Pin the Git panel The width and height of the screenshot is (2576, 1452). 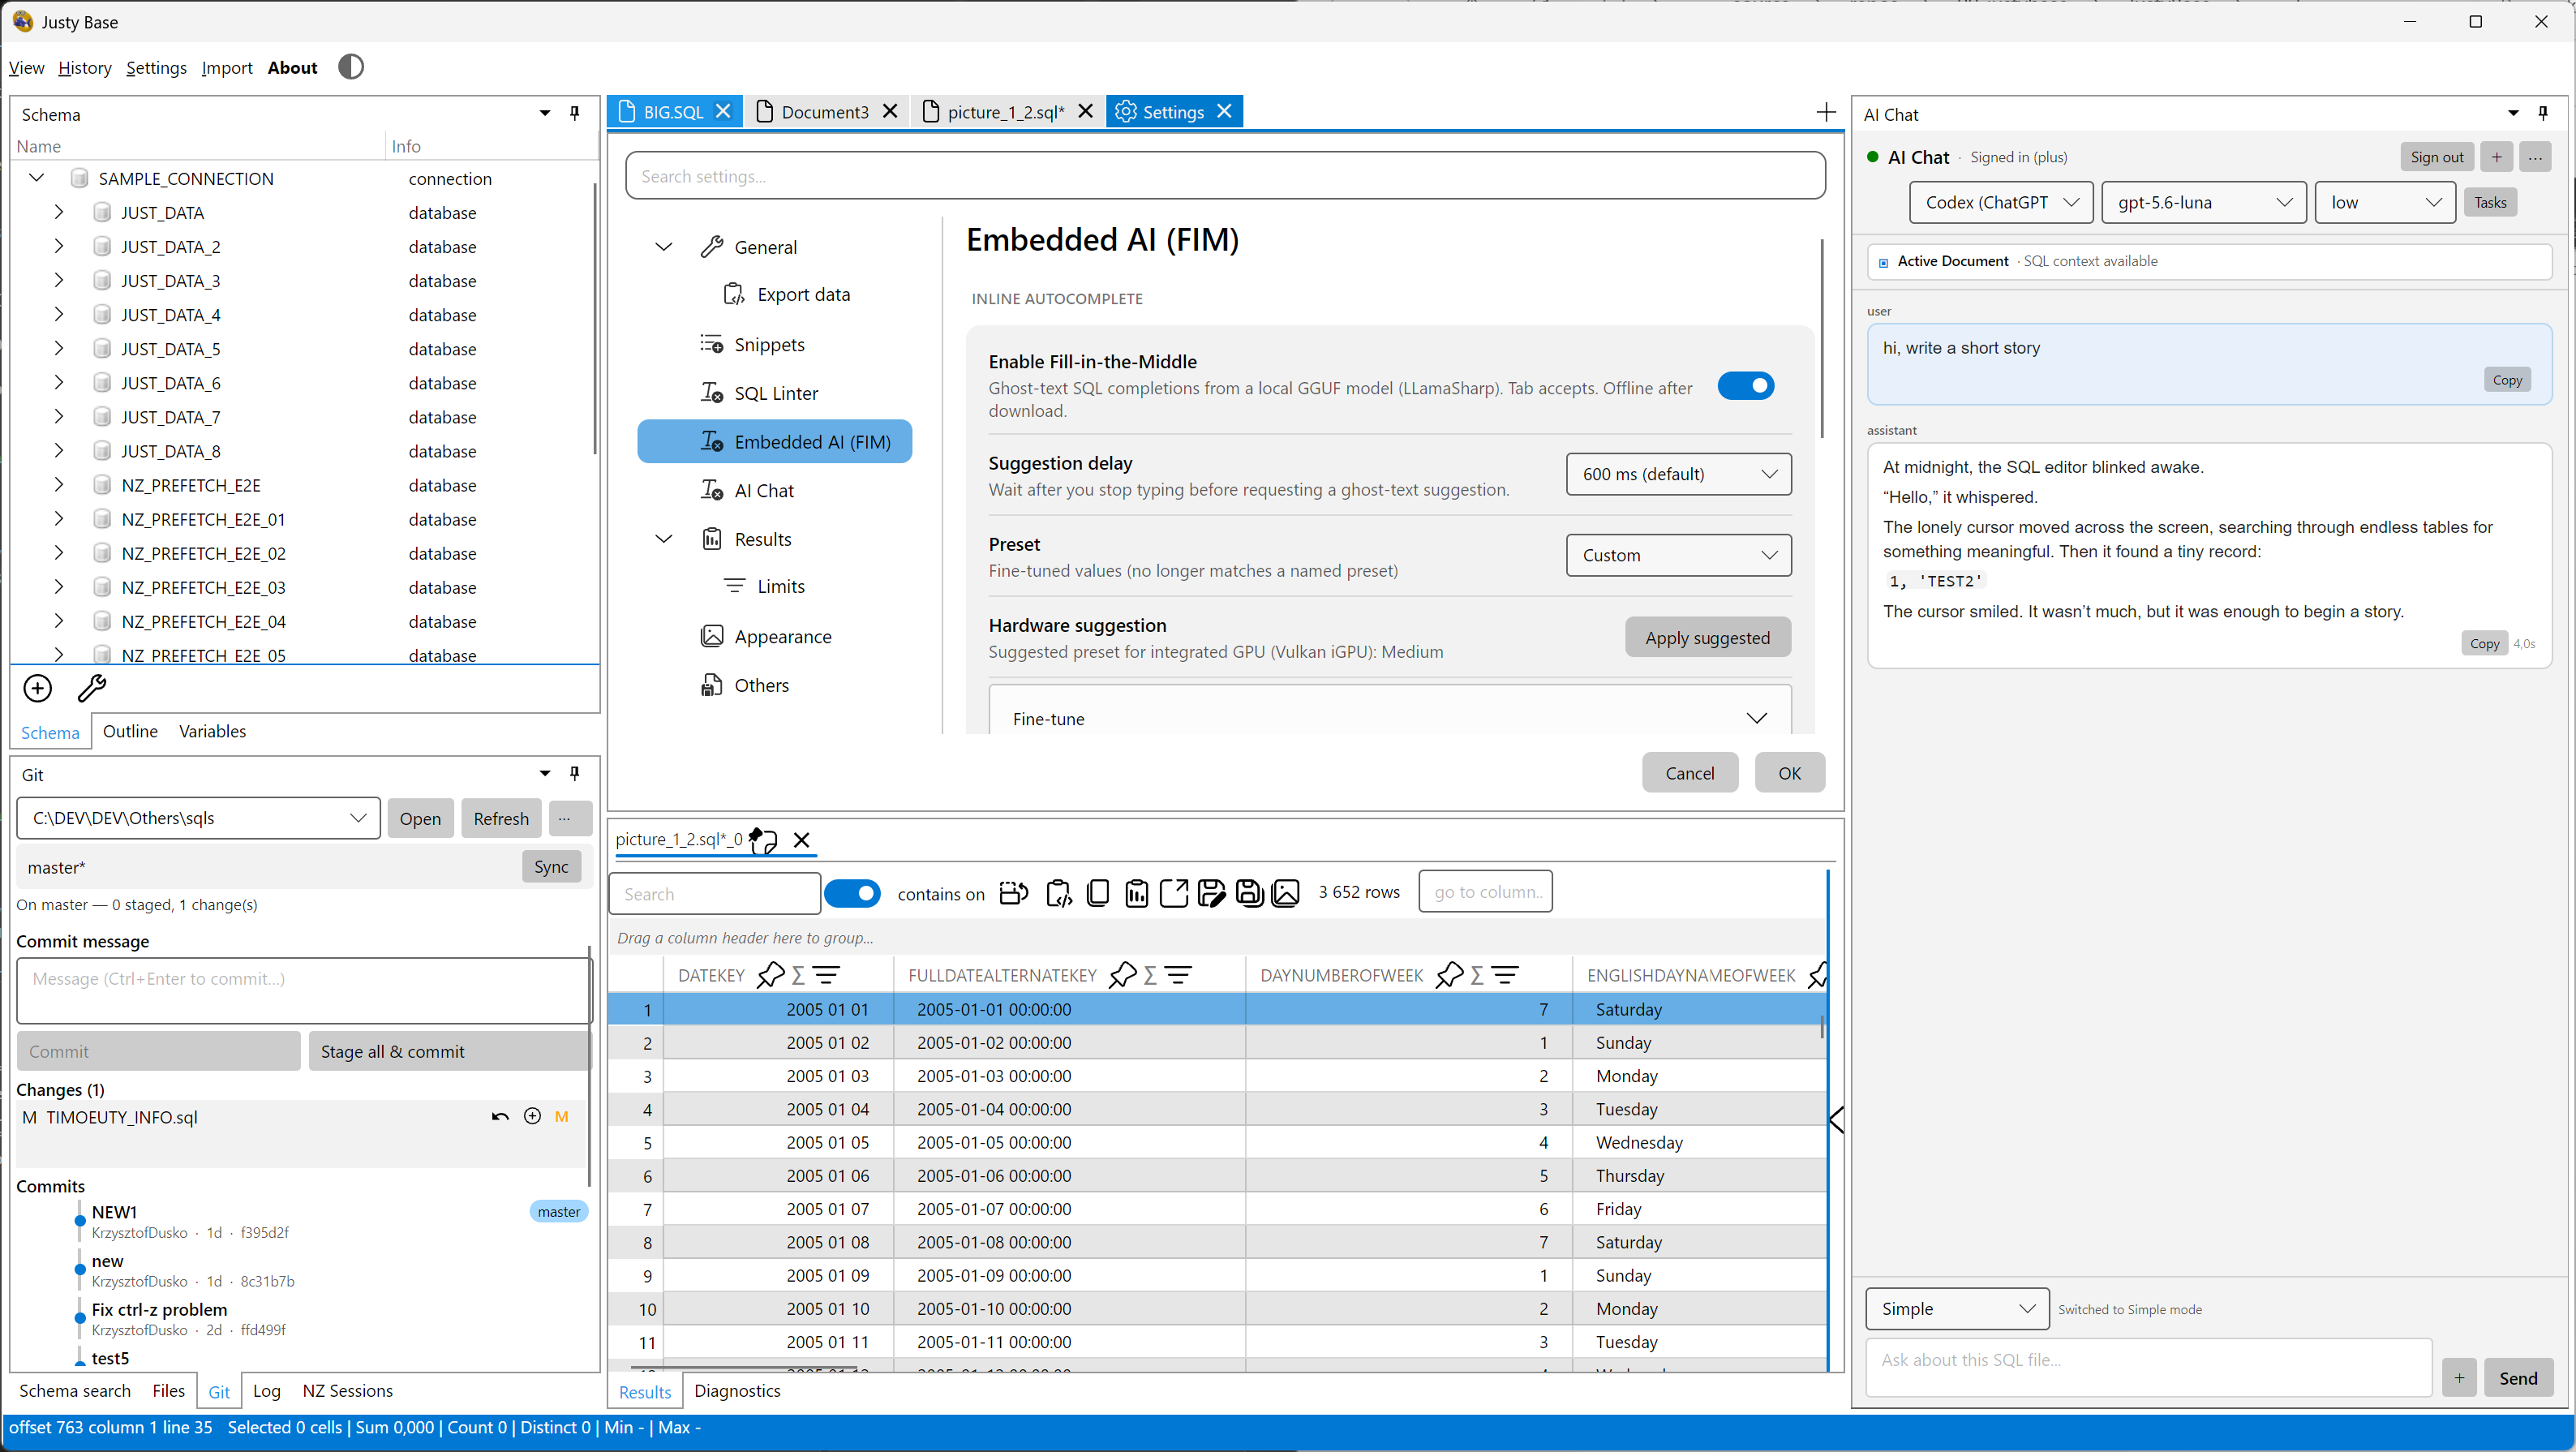tap(575, 773)
